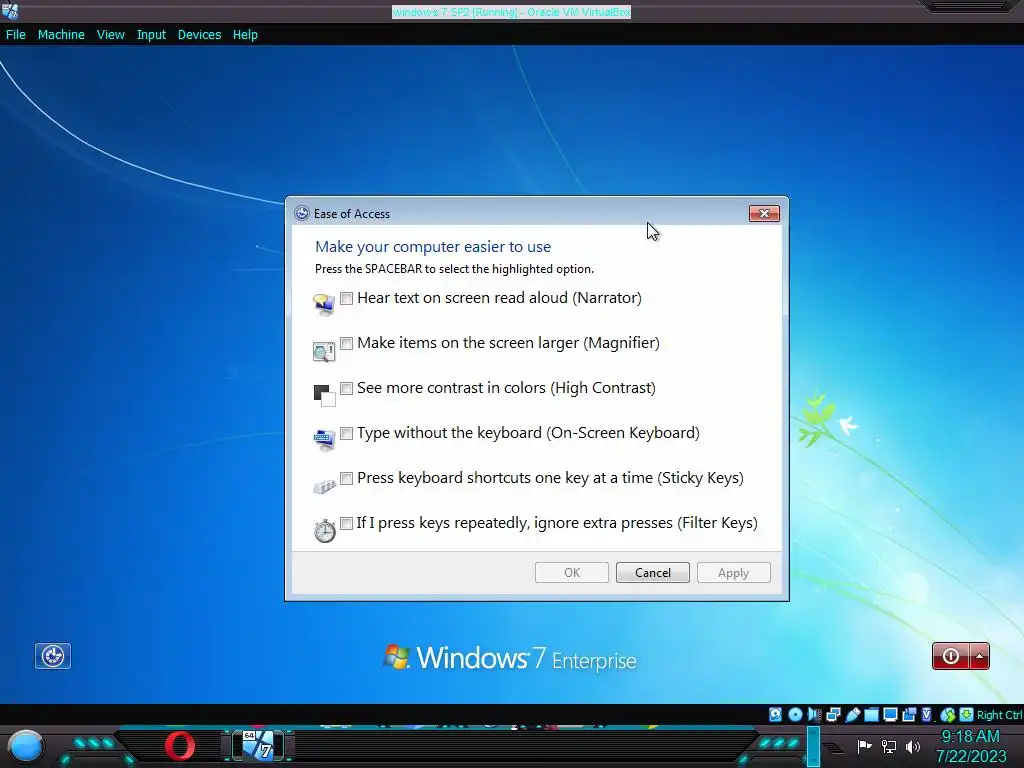Open Ease of Access button on logon screen
Screen dimensions: 1024x768
[x=53, y=656]
